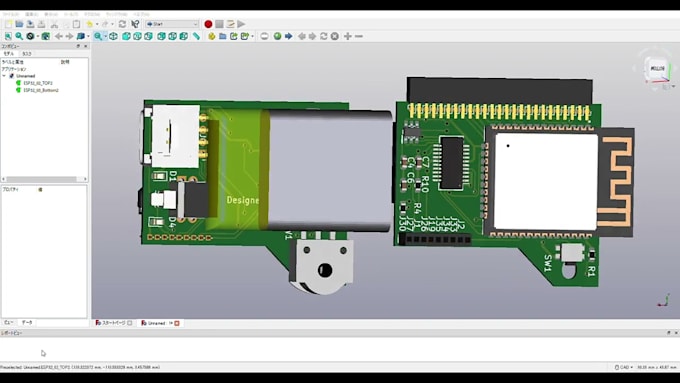Switch to the Data tab in property panel
This screenshot has height=383, width=680.
(x=27, y=323)
